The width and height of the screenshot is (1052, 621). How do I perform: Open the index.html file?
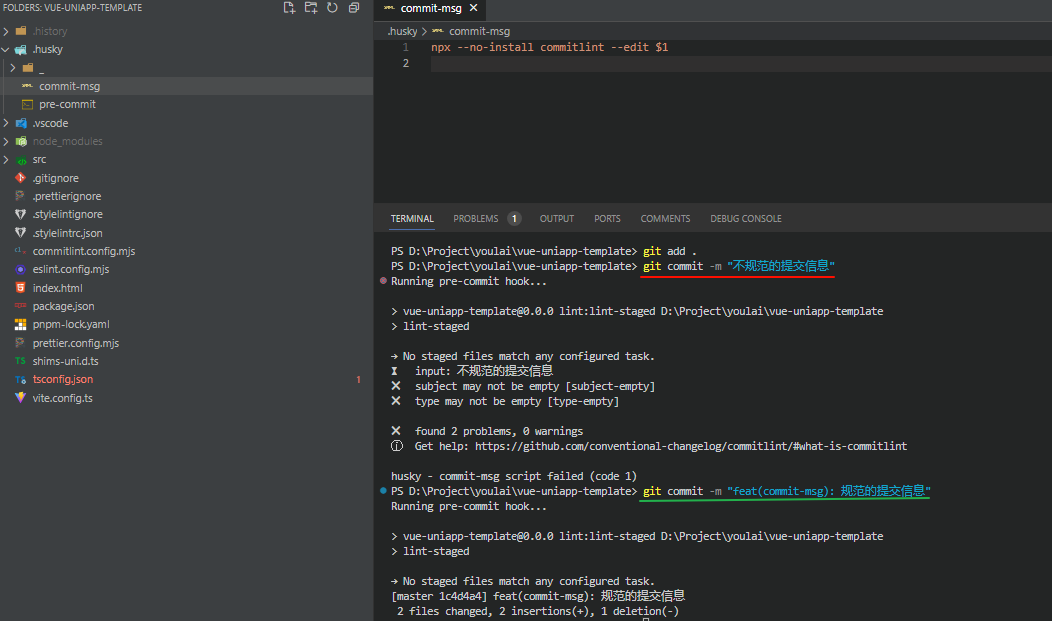coord(57,288)
